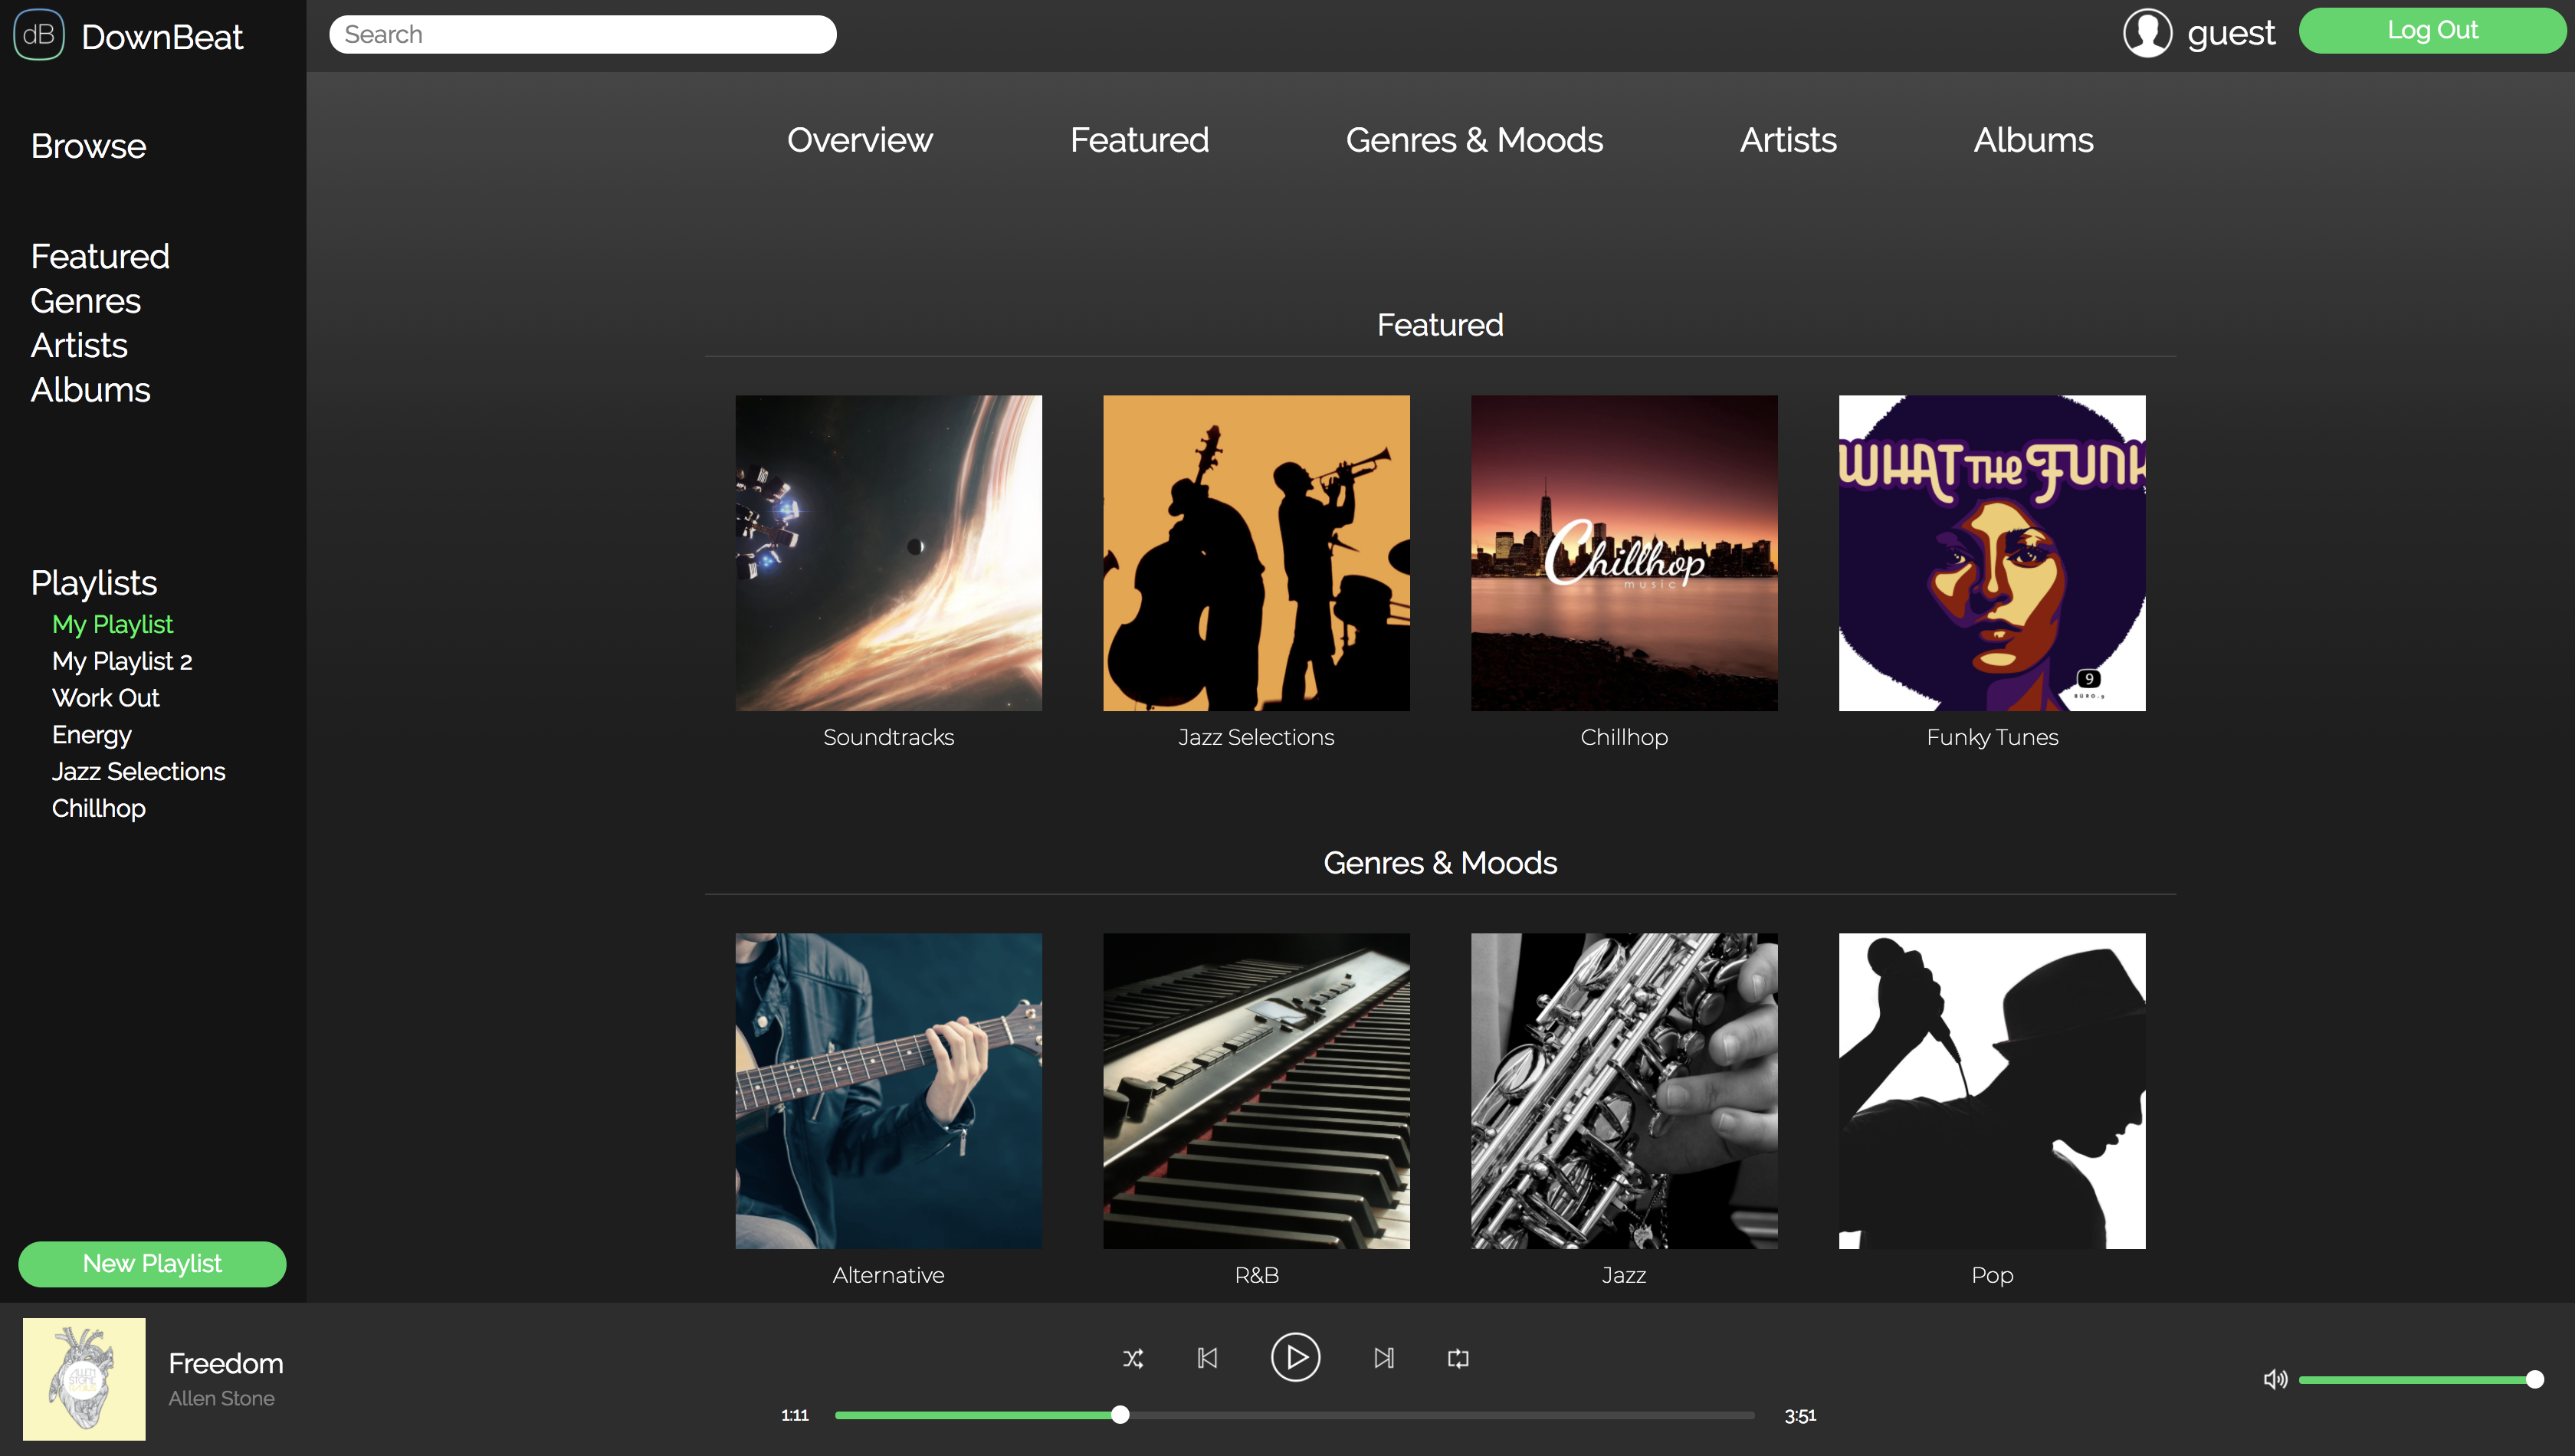
Task: Mute audio using the speaker icon
Action: pos(2276,1379)
